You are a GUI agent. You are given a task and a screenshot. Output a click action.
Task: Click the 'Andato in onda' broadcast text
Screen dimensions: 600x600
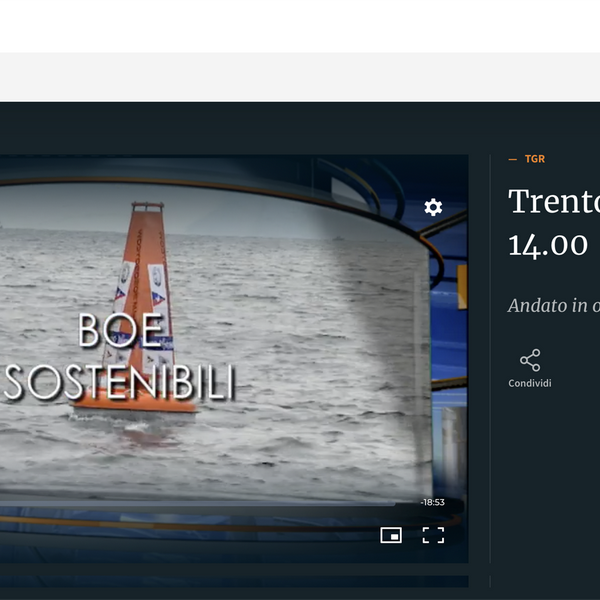click(554, 305)
